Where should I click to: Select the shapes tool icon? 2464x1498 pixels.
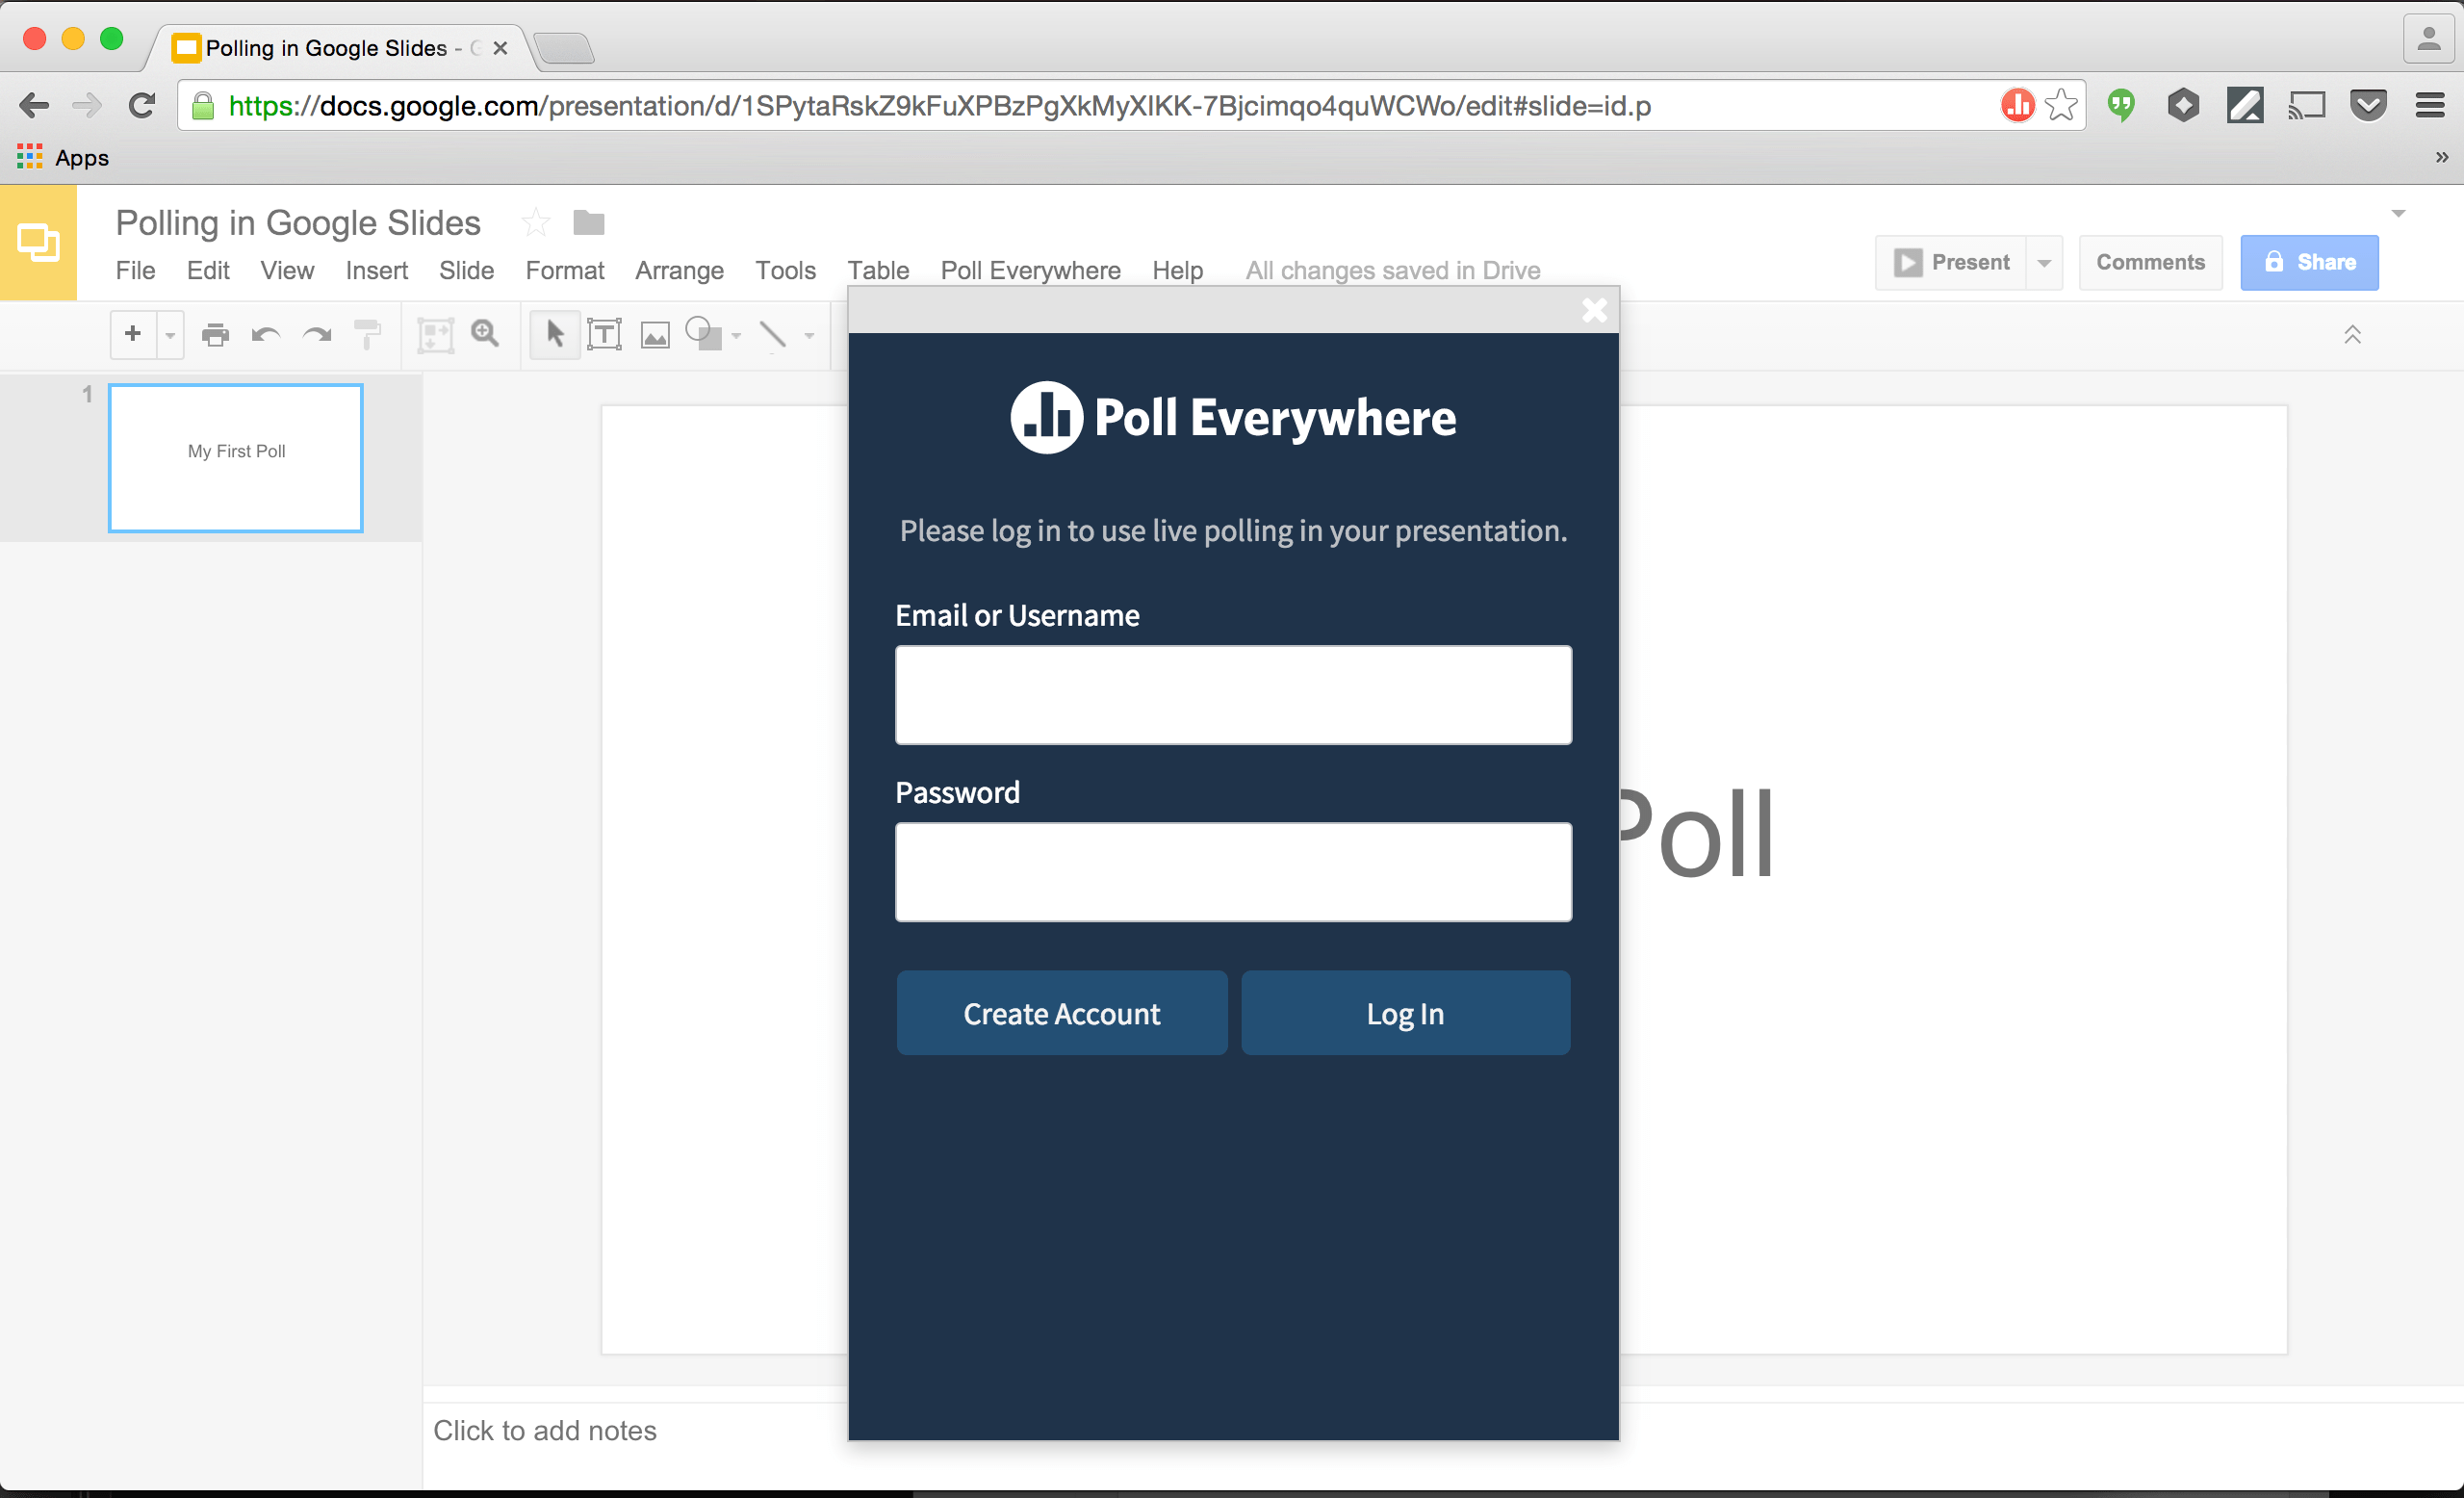pos(704,334)
